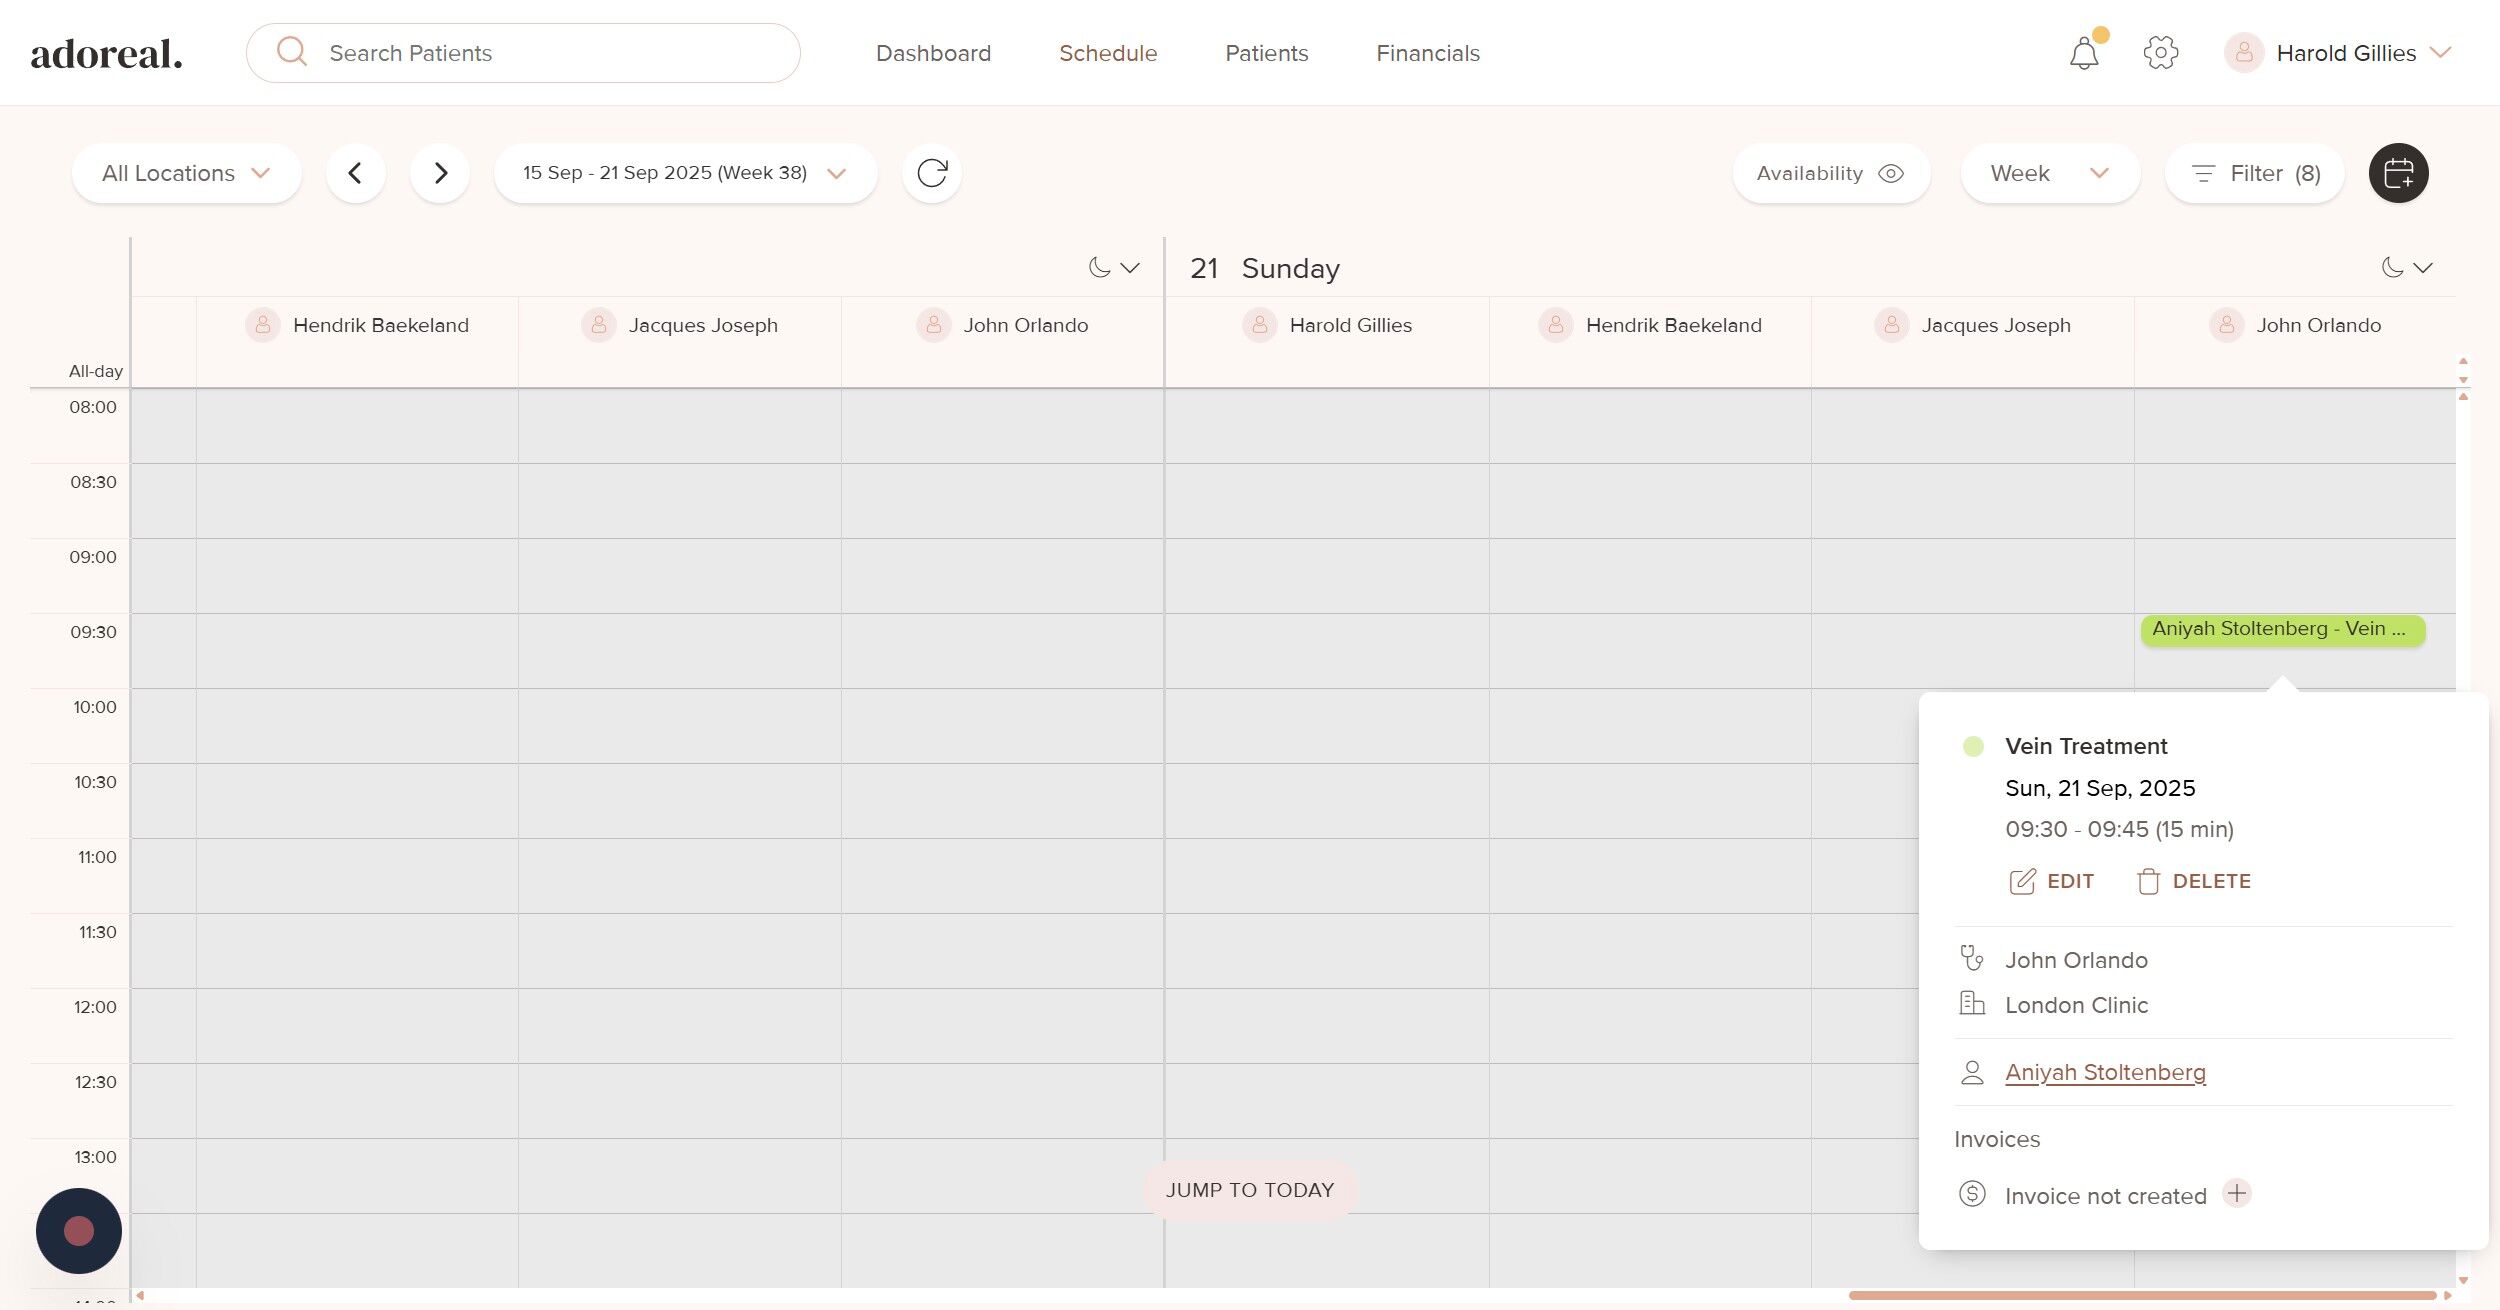Click the new appointment calendar icon
2500x1310 pixels.
[2398, 173]
